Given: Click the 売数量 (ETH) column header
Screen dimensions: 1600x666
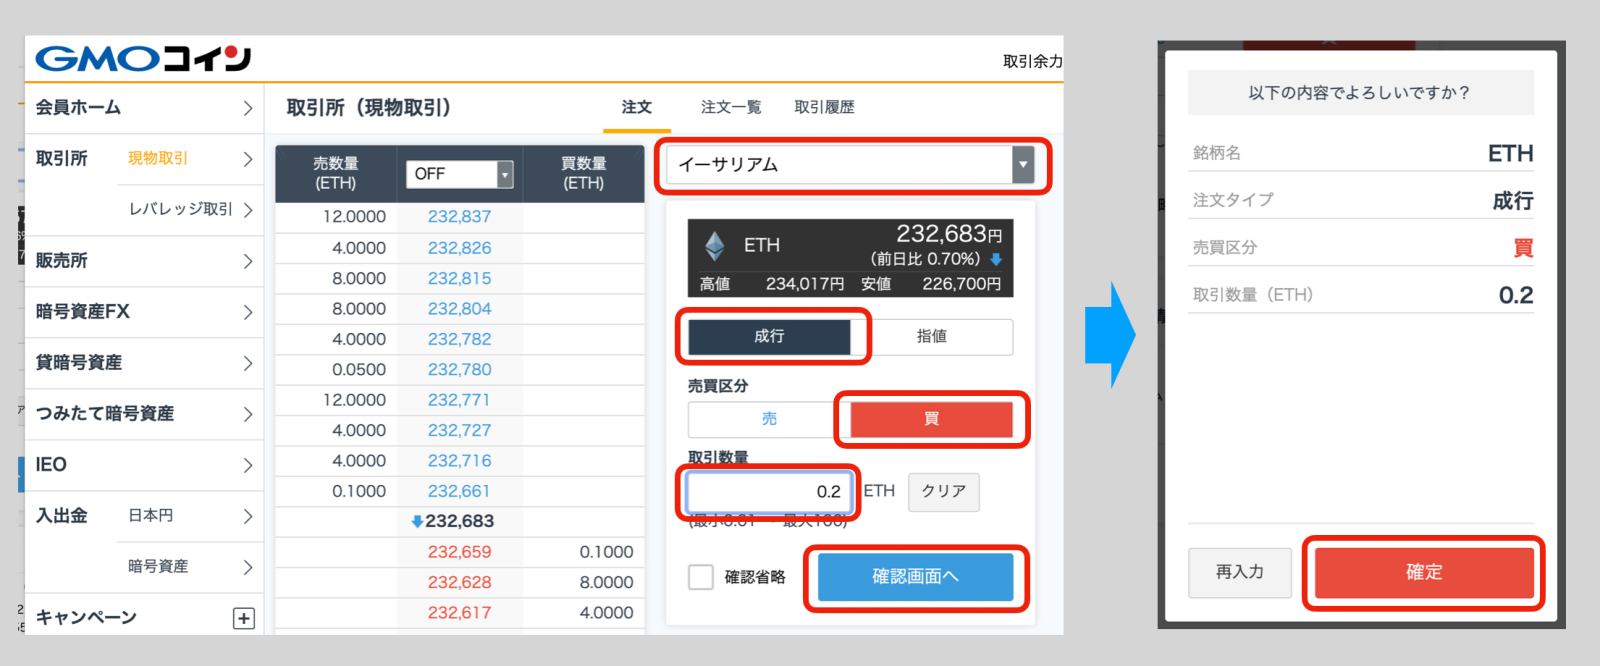Looking at the screenshot, I should coord(336,173).
